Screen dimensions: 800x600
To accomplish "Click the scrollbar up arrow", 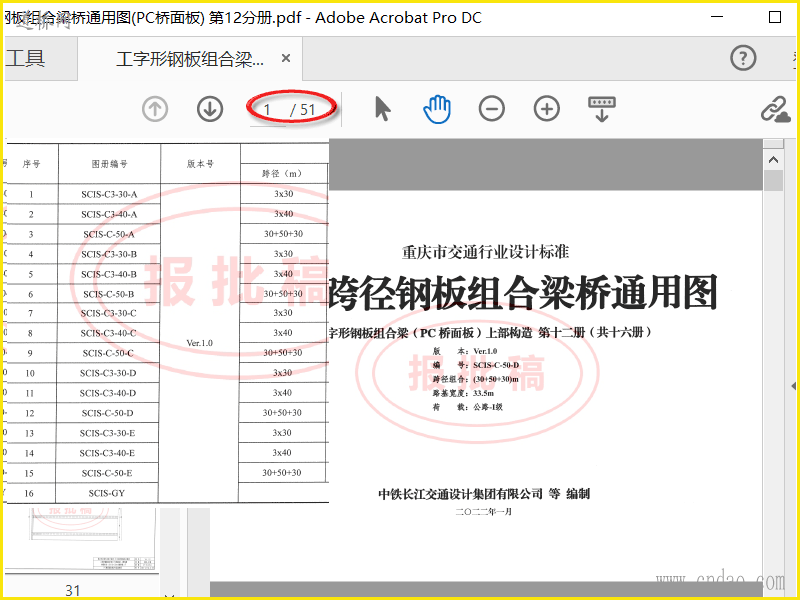I will pyautogui.click(x=773, y=160).
